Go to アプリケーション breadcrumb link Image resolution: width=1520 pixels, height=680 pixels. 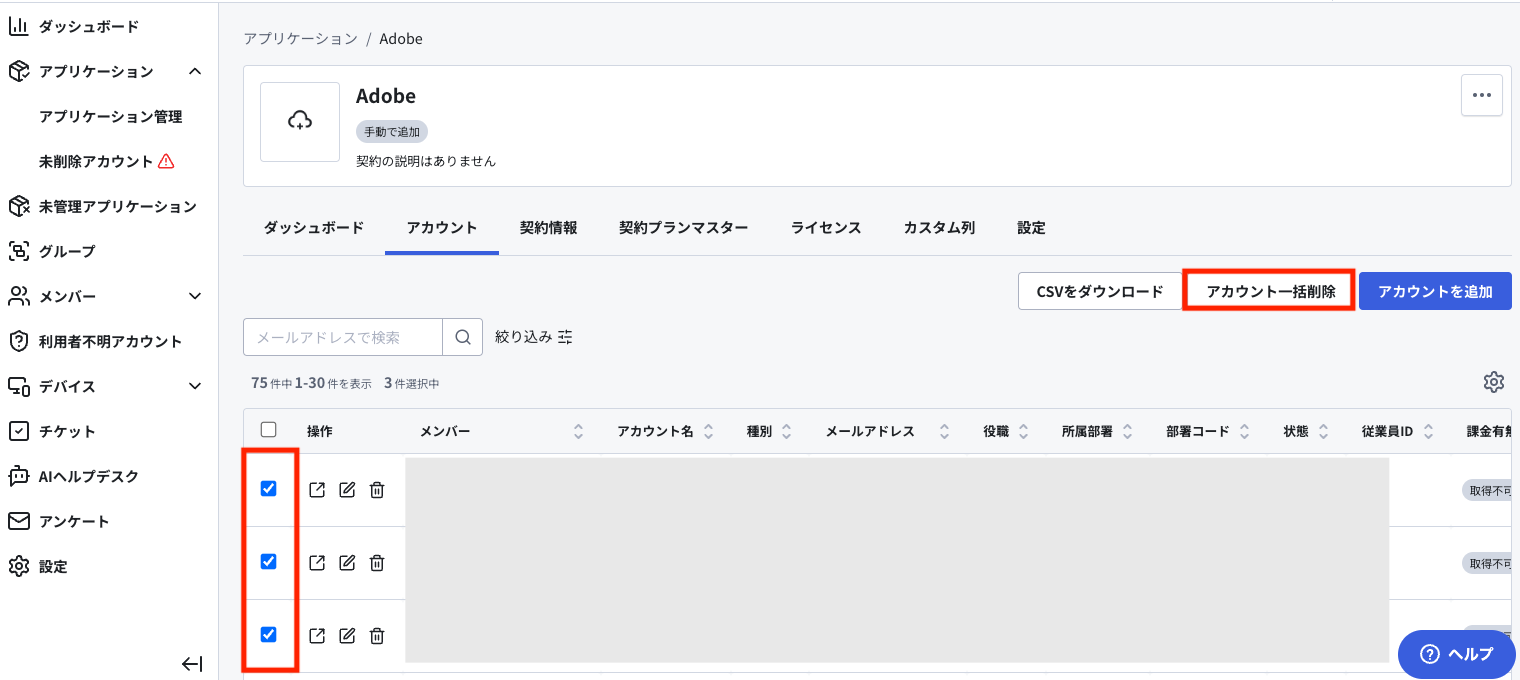(300, 39)
